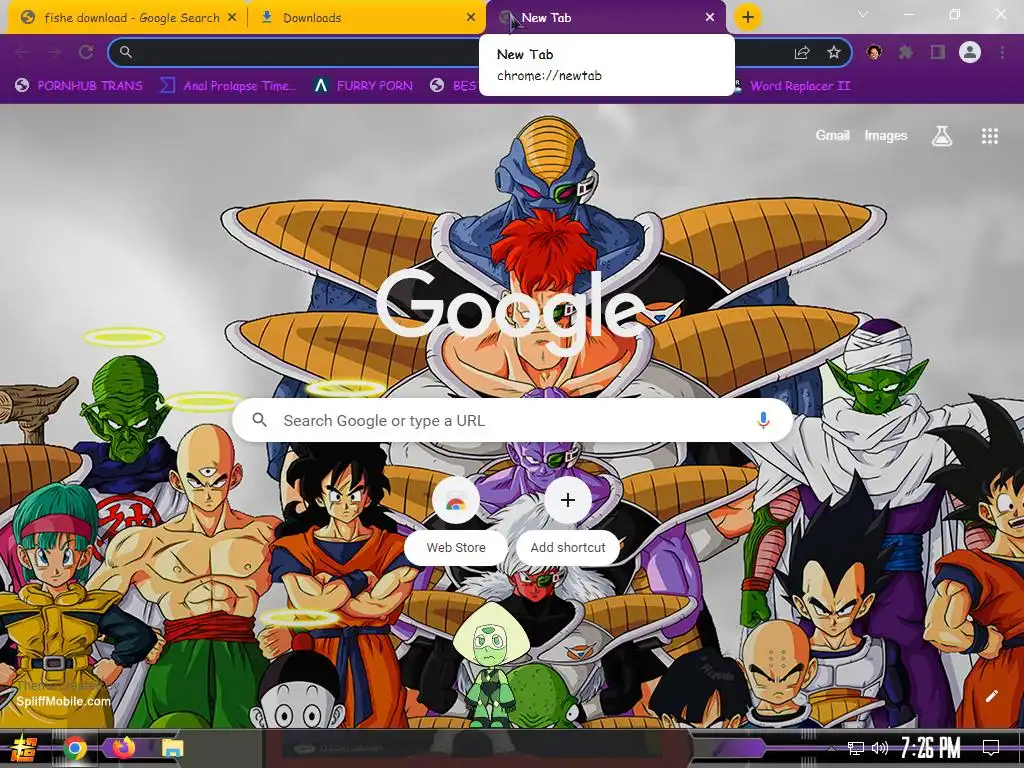
Task: Close the New Tab tab
Action: point(710,18)
